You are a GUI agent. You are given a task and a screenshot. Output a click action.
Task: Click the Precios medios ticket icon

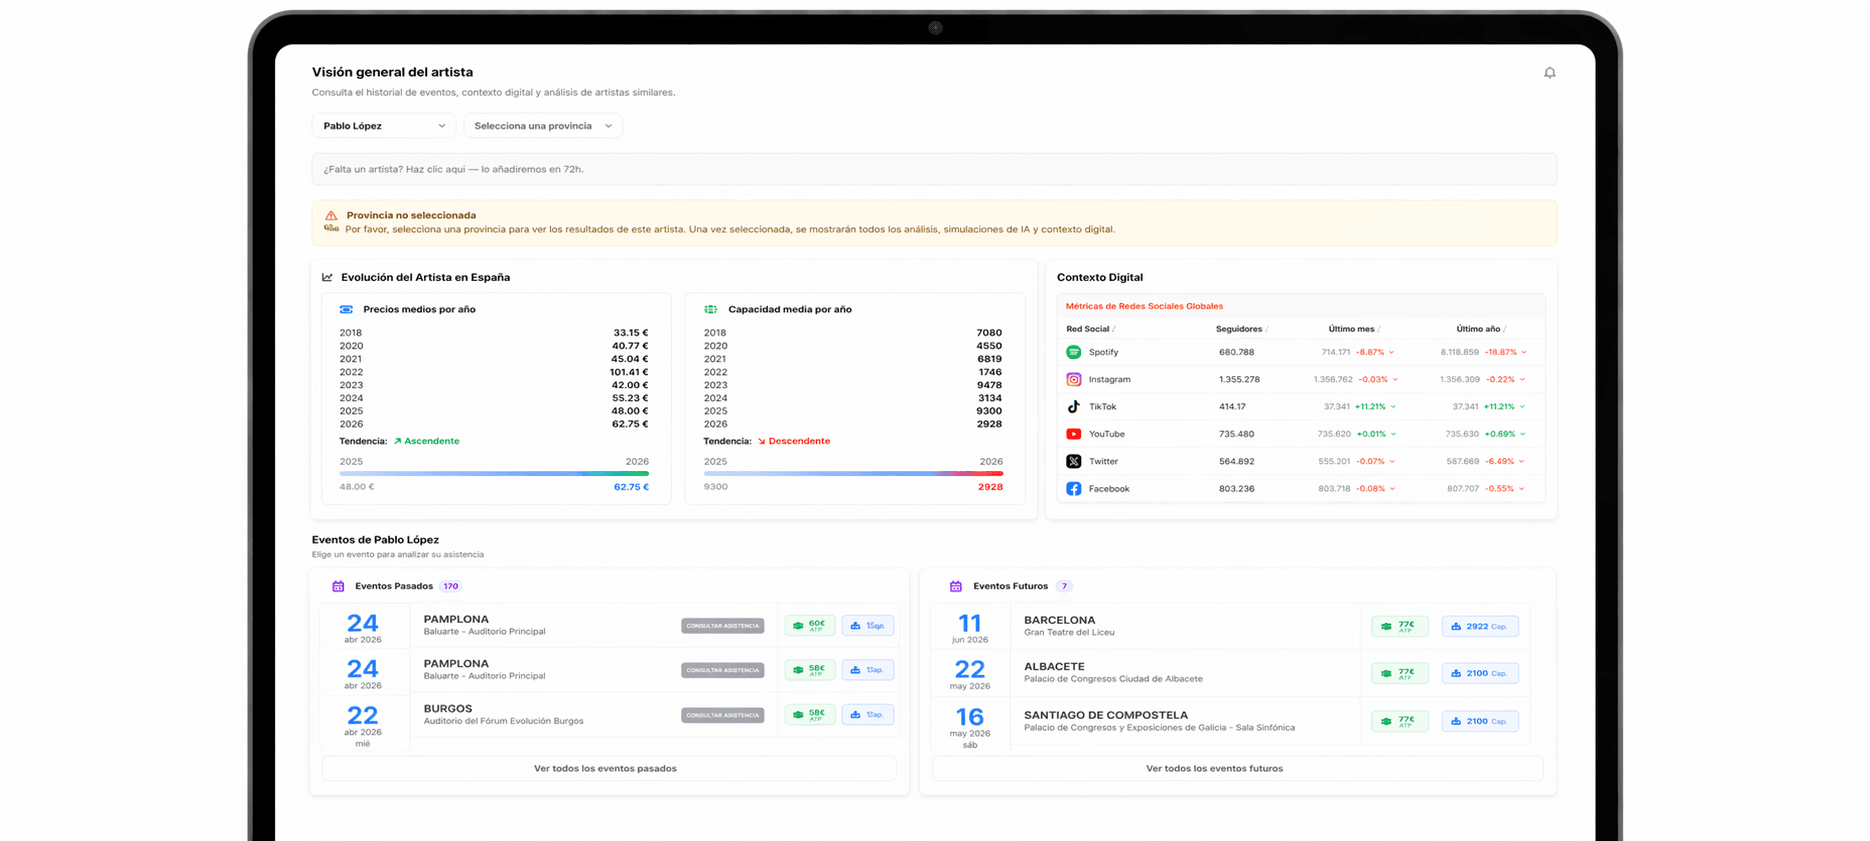[x=346, y=309]
